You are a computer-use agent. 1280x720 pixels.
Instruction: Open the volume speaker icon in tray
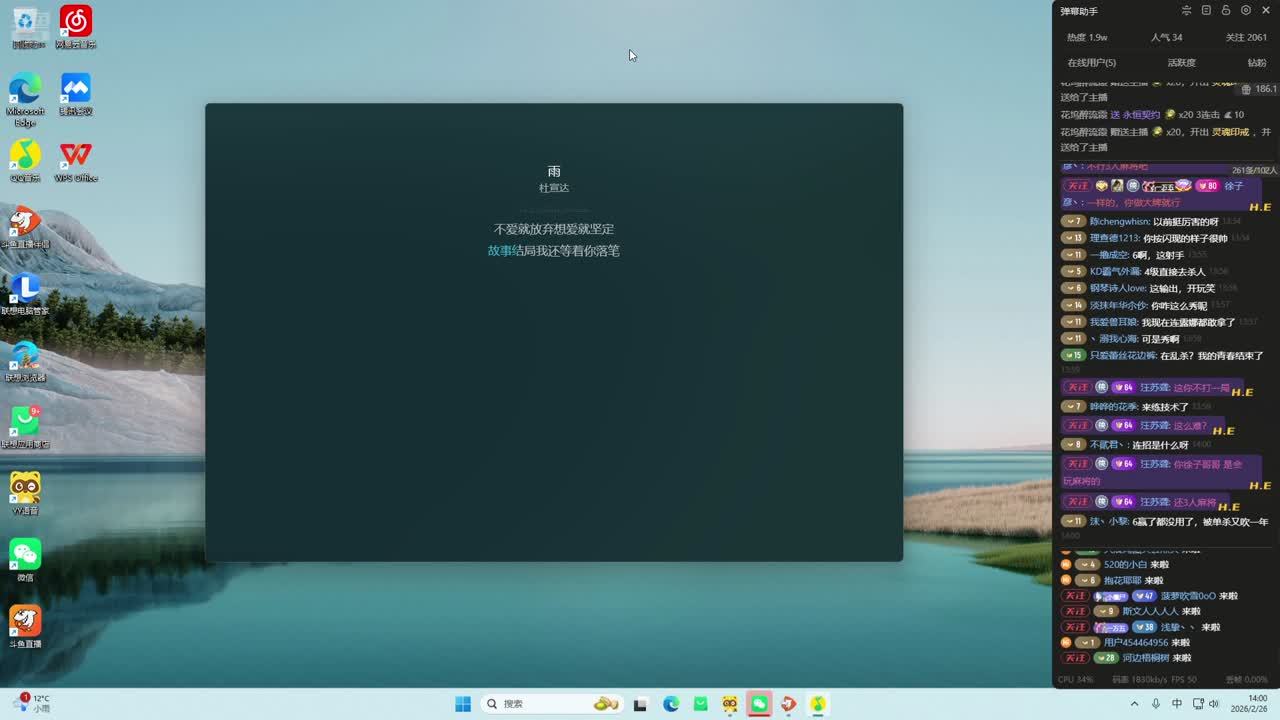pyautogui.click(x=1214, y=704)
